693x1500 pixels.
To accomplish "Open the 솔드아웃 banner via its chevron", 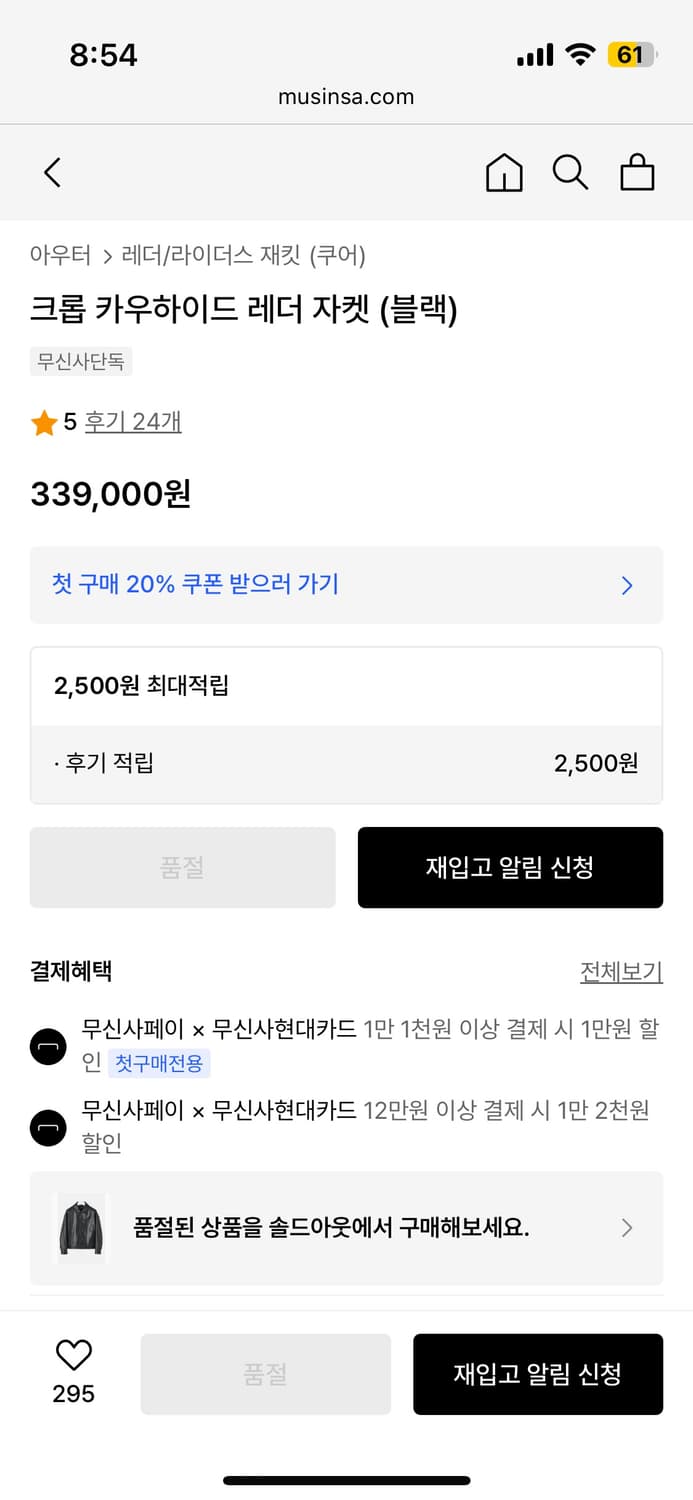I will pyautogui.click(x=627, y=1228).
